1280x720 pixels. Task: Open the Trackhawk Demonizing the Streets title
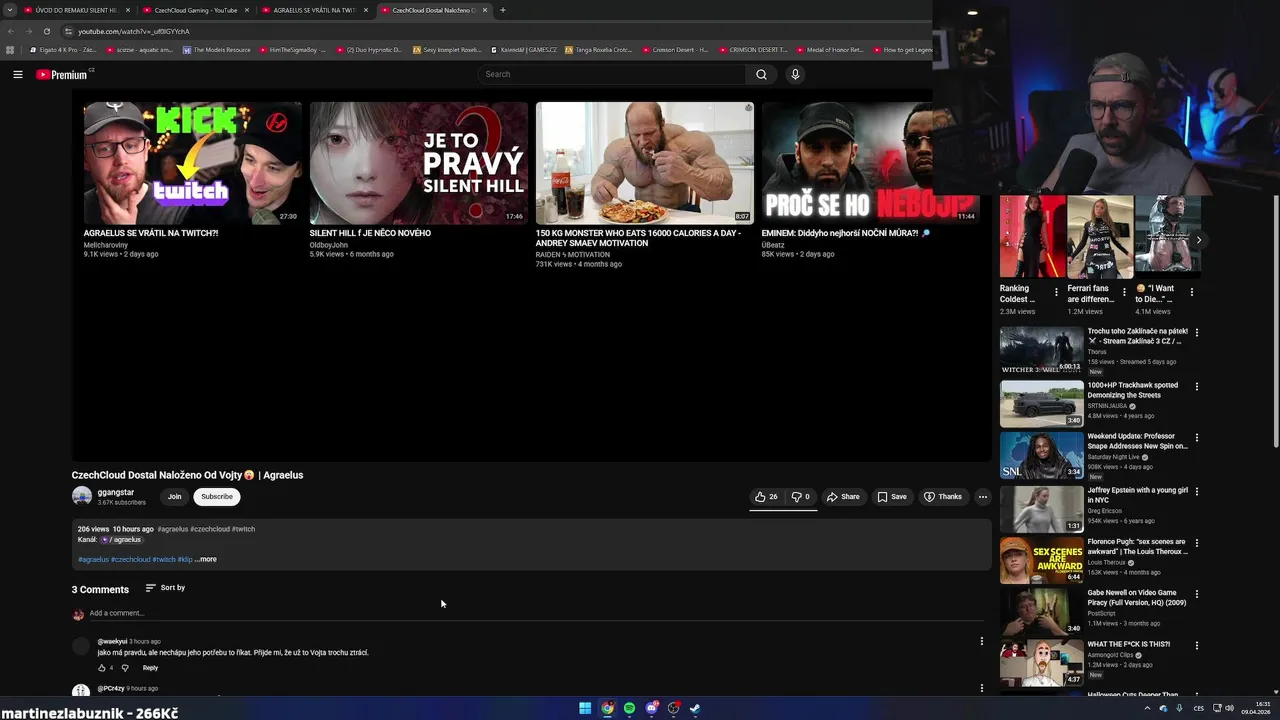pos(1133,390)
